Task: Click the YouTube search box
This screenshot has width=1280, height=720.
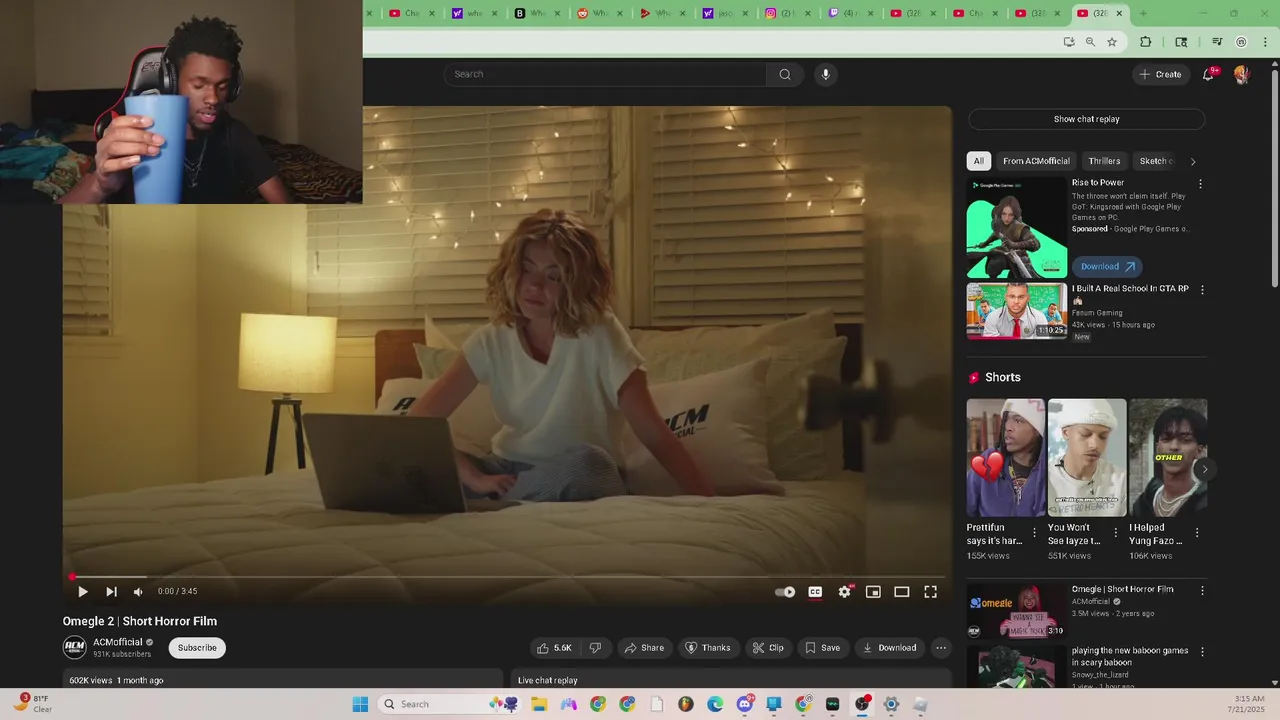Action: (x=605, y=74)
